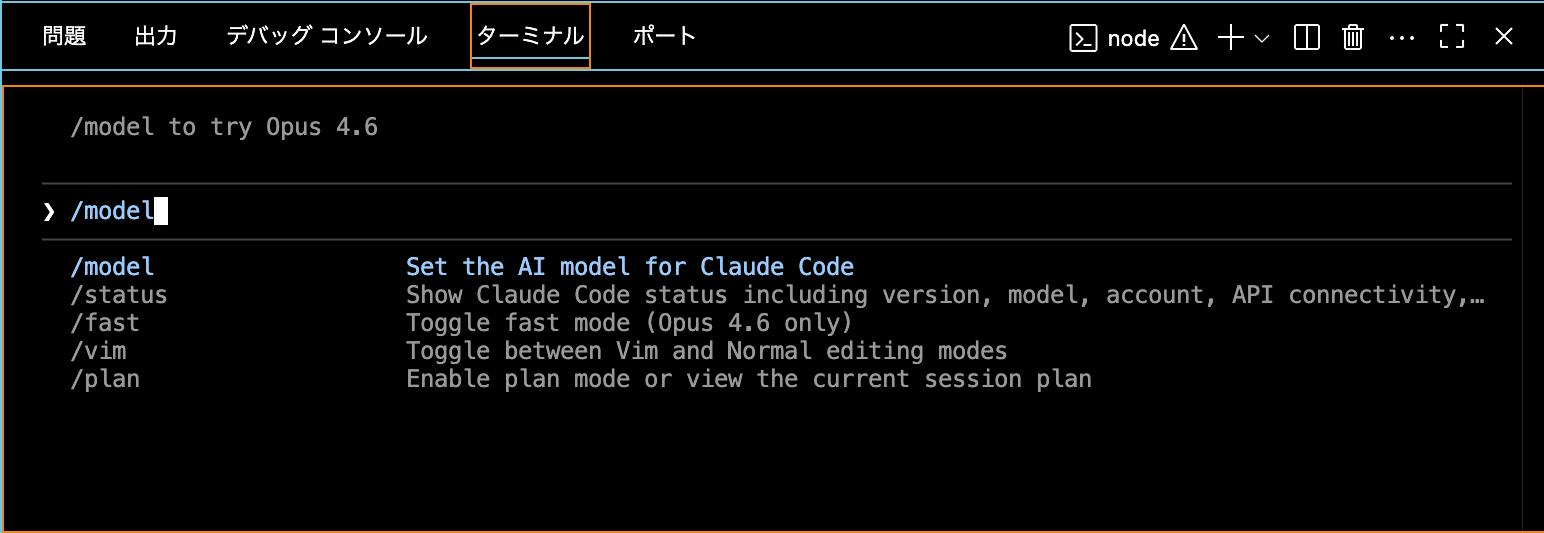
Task: Click the warning triangle icon next to node
Action: [x=1184, y=38]
